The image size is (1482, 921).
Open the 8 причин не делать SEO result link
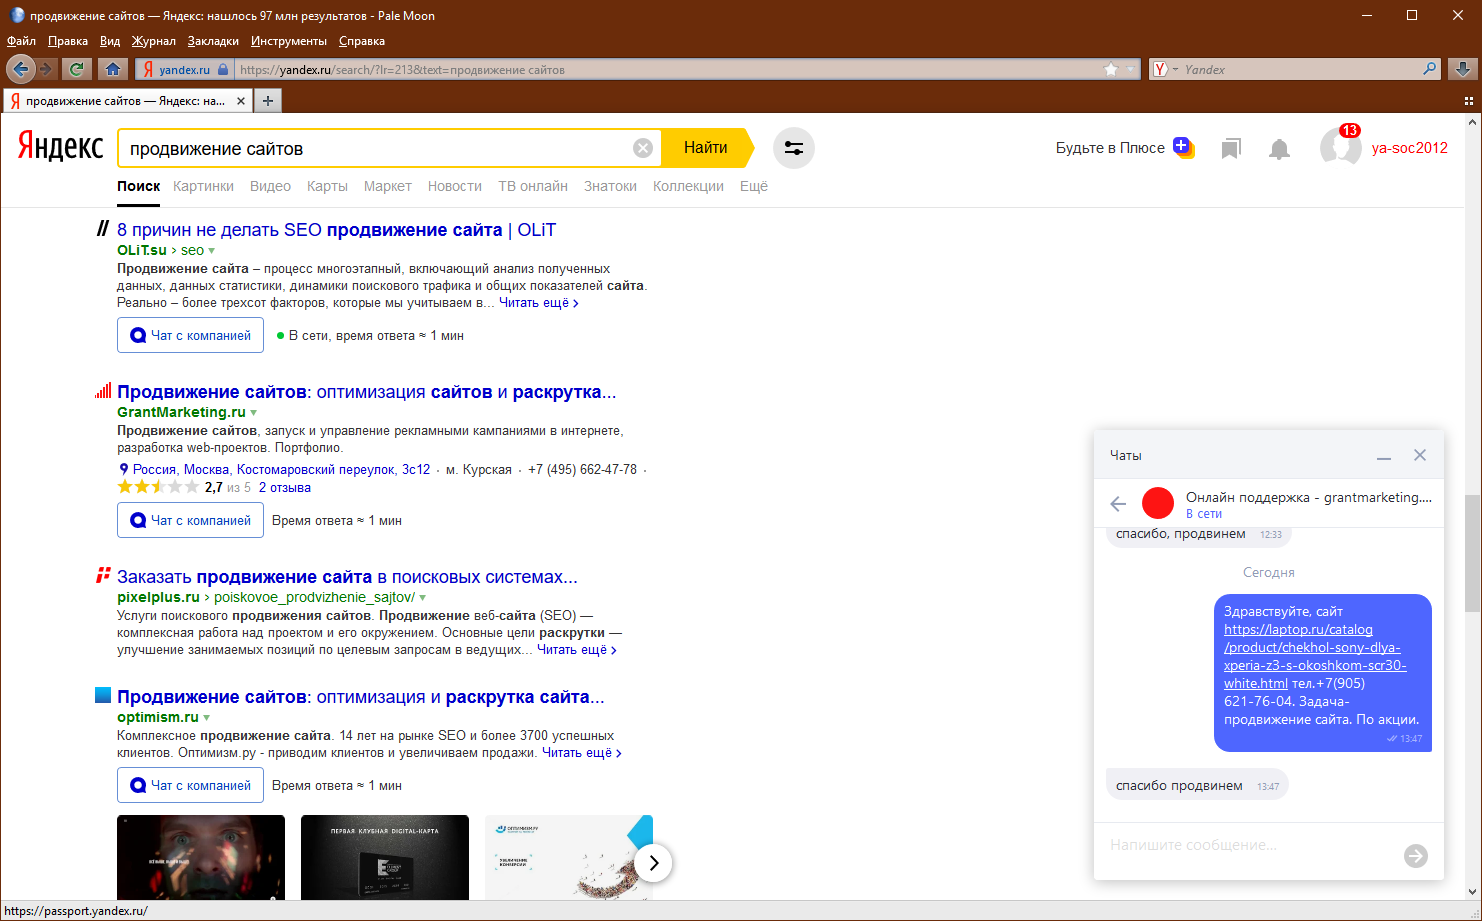336,230
